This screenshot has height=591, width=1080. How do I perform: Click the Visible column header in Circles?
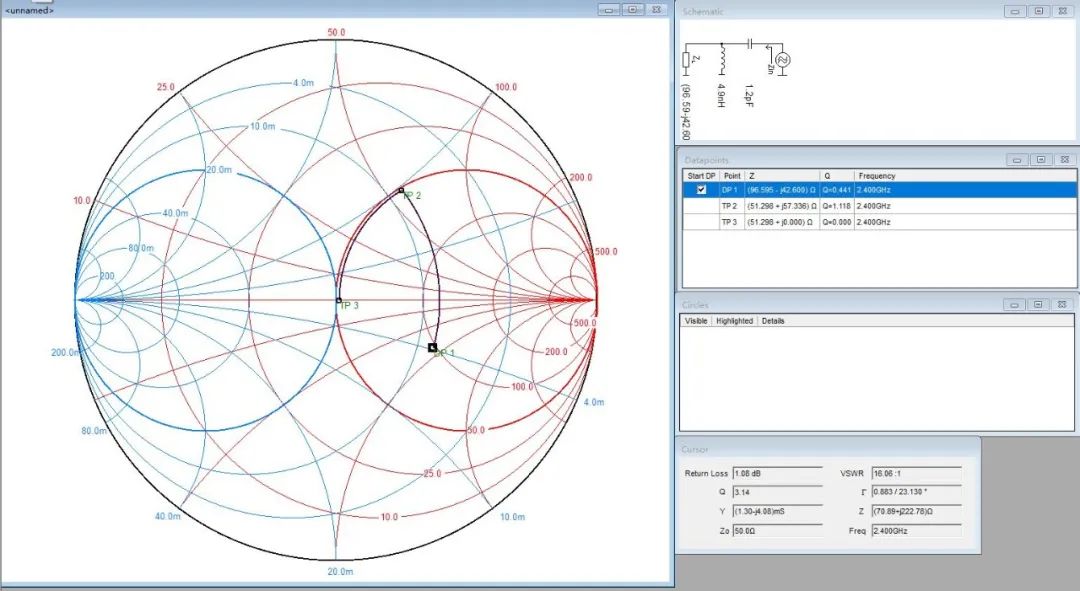pos(696,321)
